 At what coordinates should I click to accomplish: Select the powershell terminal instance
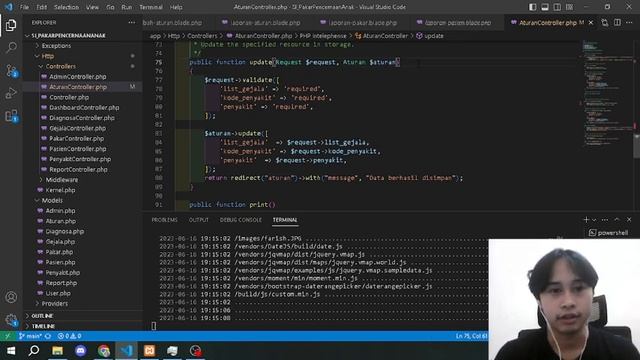click(608, 233)
